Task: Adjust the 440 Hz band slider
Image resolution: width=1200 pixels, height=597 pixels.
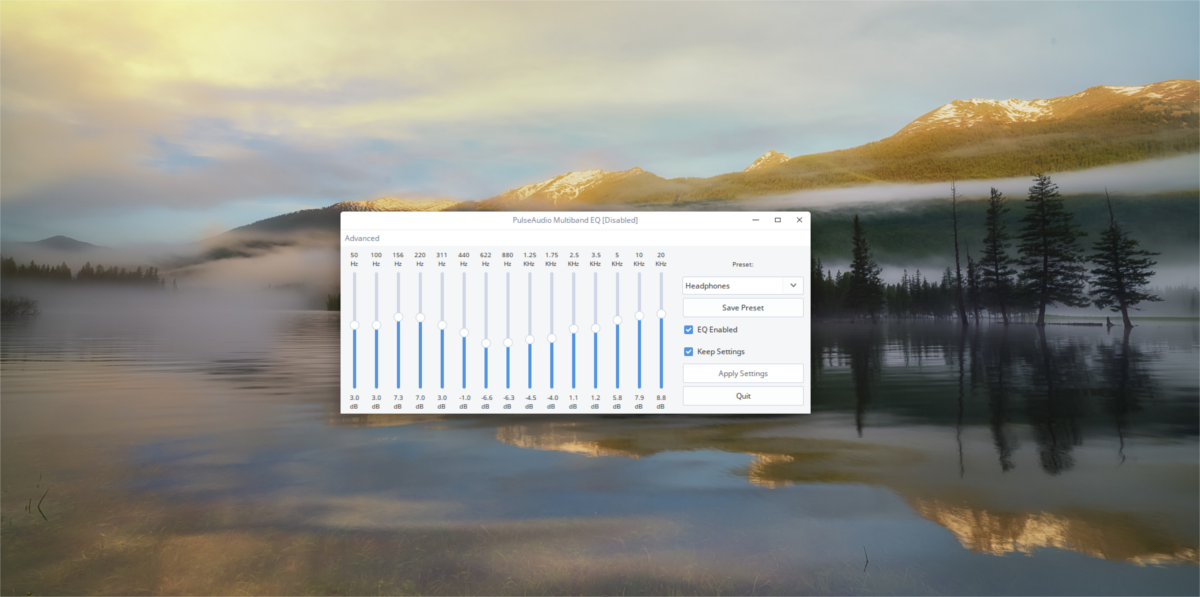Action: tap(464, 333)
